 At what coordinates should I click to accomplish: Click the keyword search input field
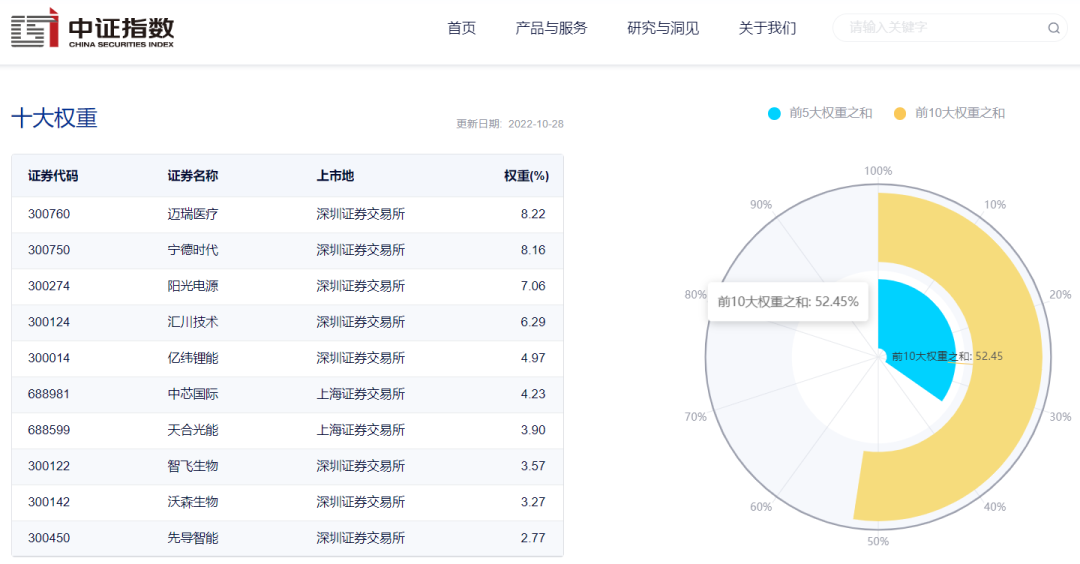pos(940,28)
